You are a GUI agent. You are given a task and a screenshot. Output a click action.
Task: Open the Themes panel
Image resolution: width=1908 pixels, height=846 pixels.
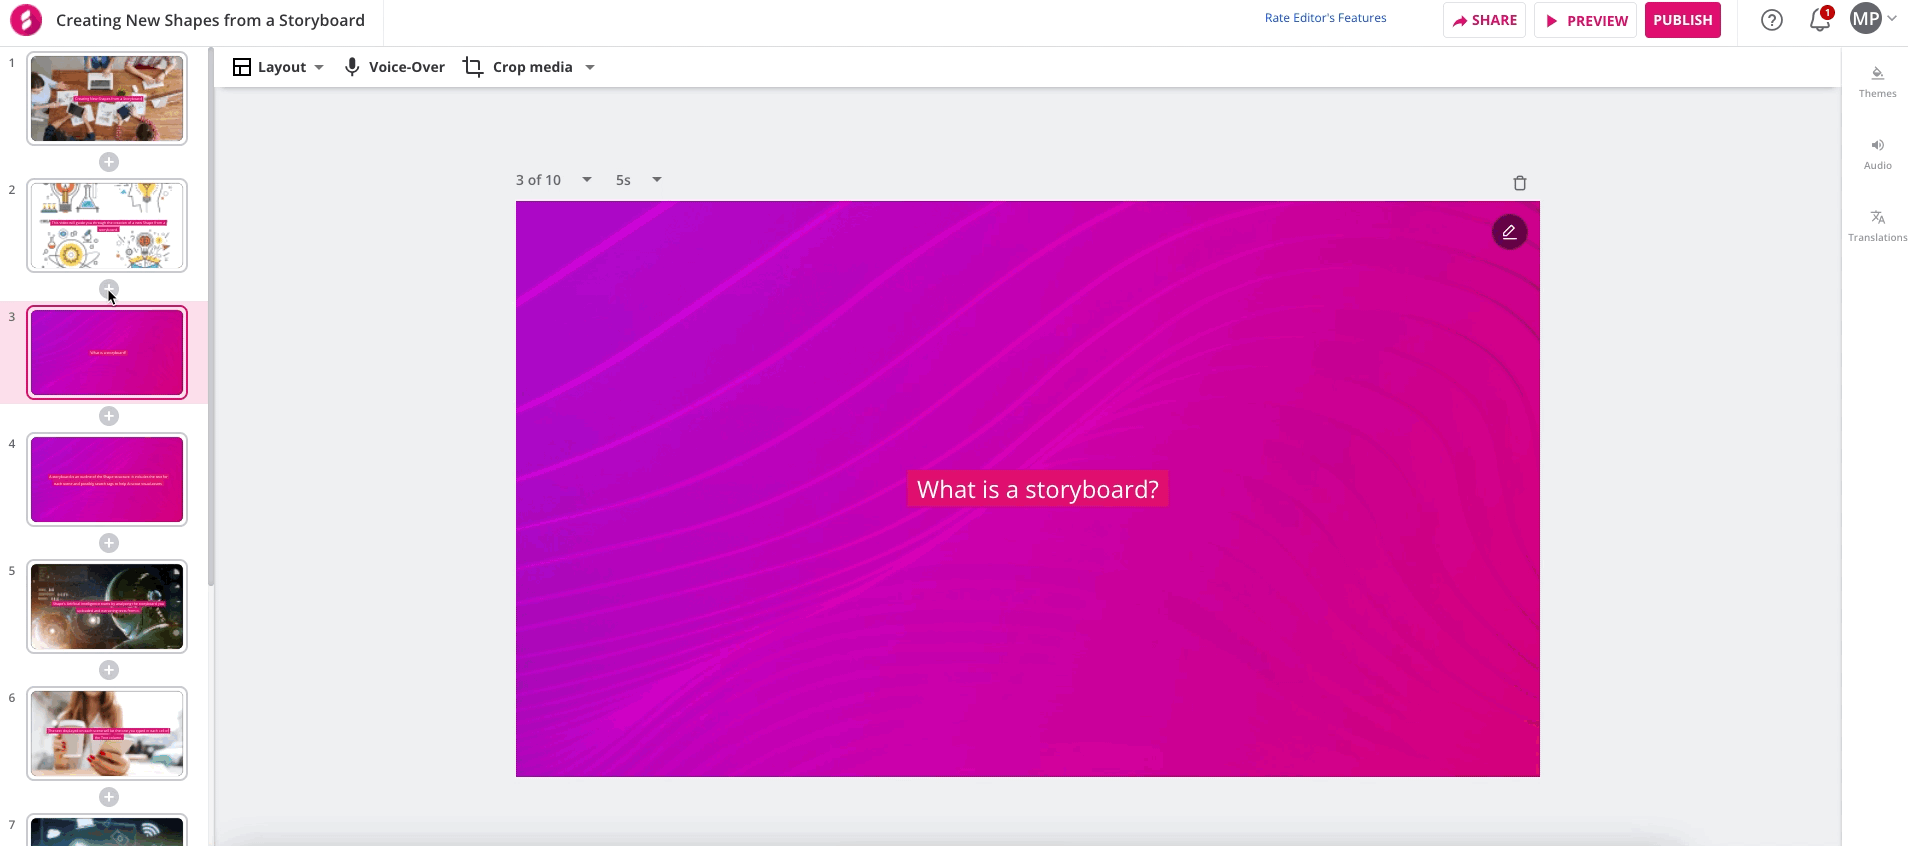pyautogui.click(x=1877, y=82)
